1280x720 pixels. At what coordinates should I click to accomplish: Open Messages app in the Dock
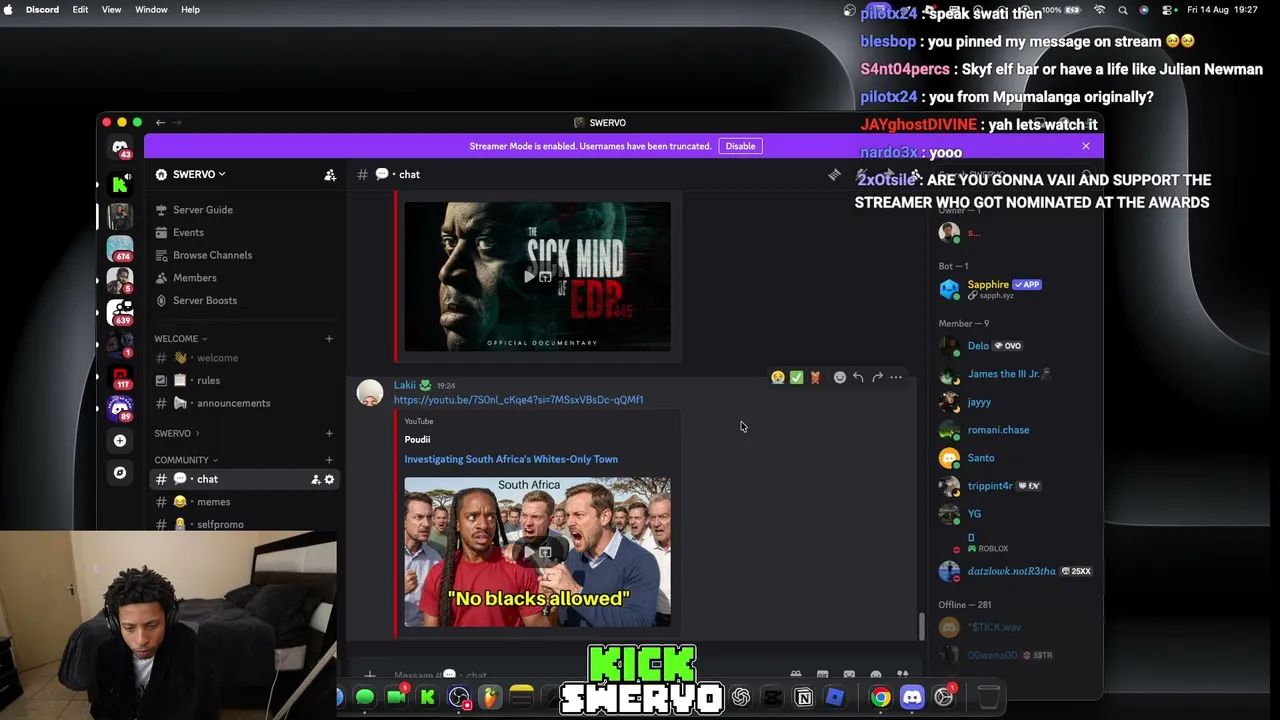[364, 698]
